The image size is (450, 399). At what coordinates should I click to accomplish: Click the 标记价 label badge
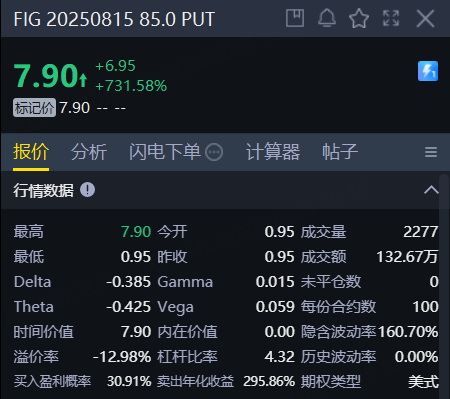click(34, 108)
